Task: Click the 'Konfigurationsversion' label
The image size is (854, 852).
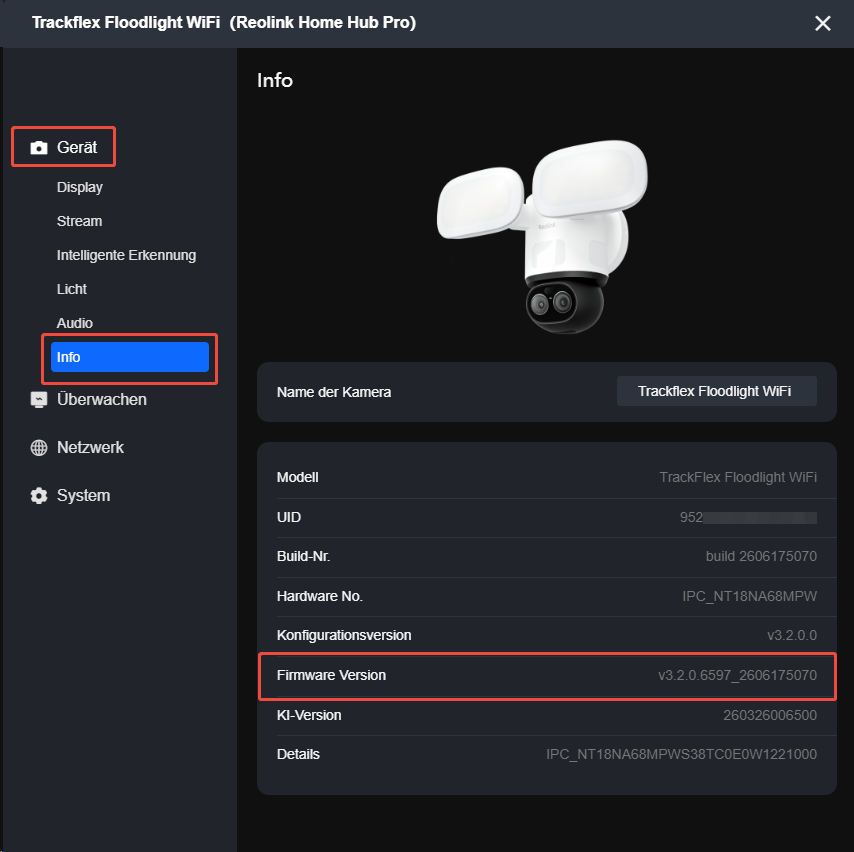Action: coord(344,636)
